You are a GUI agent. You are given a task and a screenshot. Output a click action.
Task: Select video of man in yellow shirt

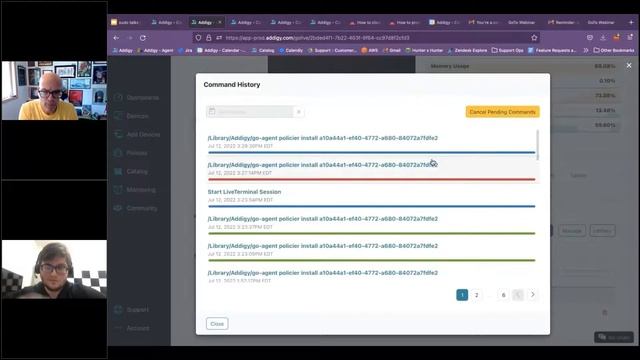[x=54, y=90]
